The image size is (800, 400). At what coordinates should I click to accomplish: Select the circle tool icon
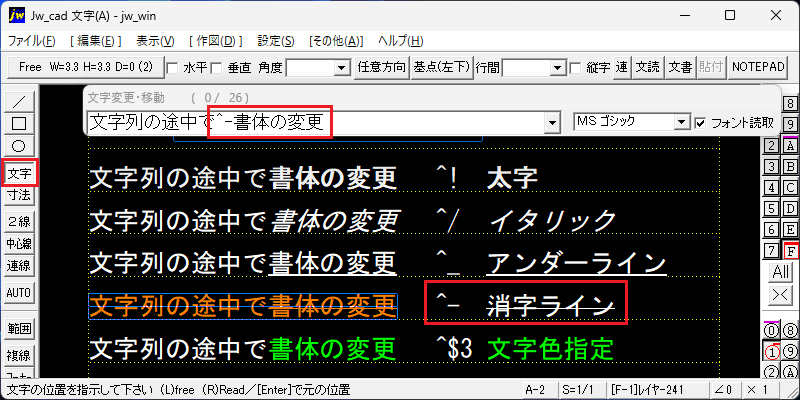tap(19, 145)
